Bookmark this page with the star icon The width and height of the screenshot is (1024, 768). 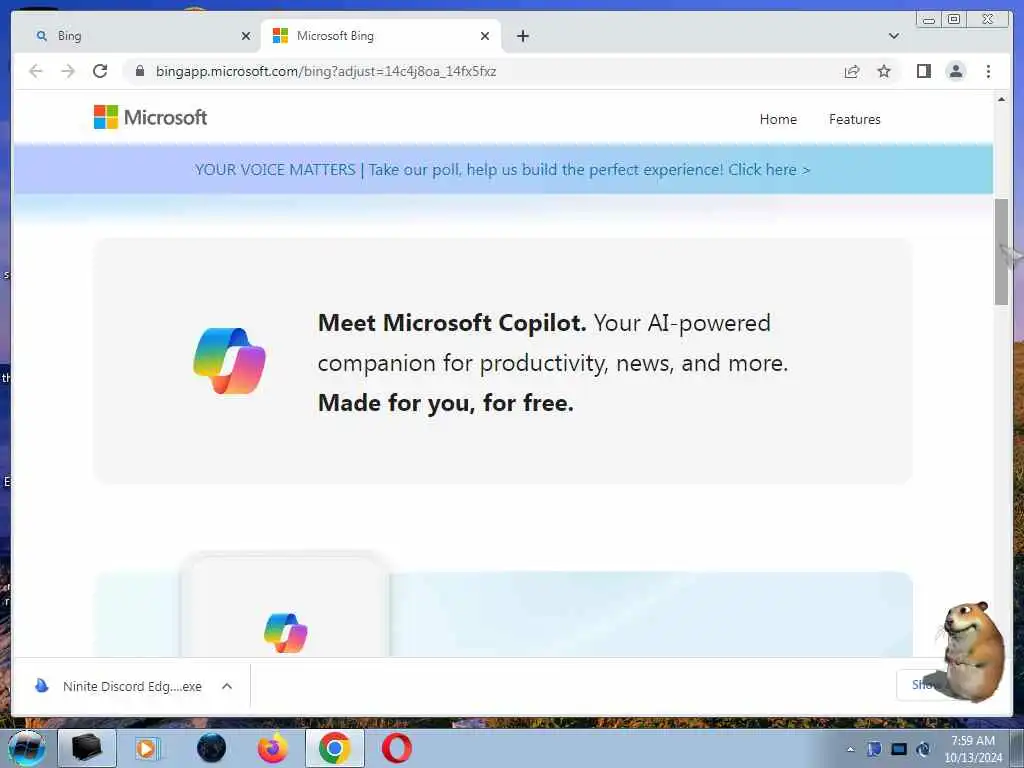pyautogui.click(x=884, y=71)
